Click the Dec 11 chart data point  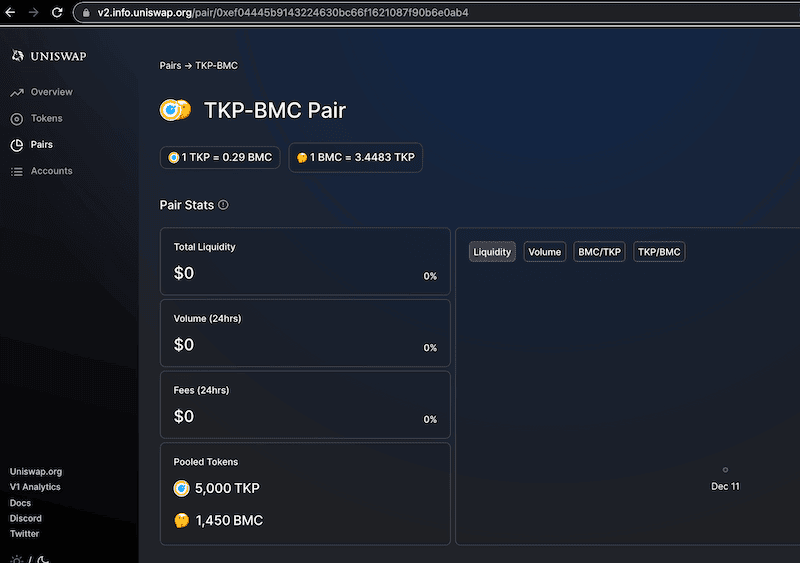(x=725, y=470)
